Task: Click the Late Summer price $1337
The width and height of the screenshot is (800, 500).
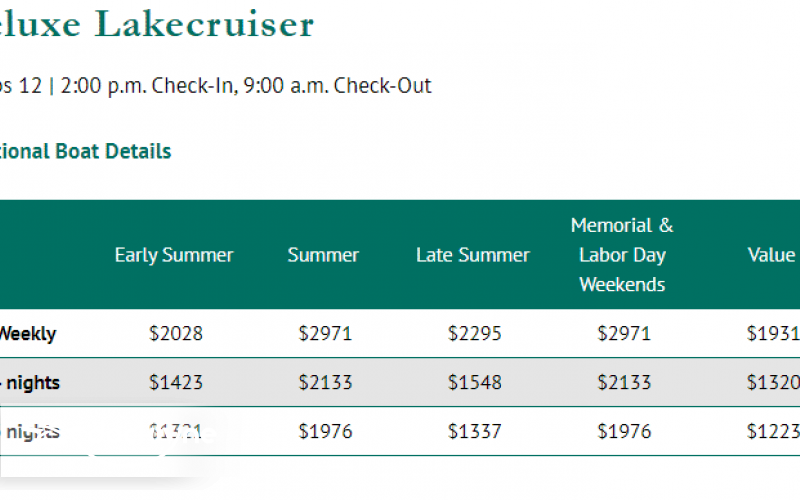Action: pyautogui.click(x=474, y=432)
